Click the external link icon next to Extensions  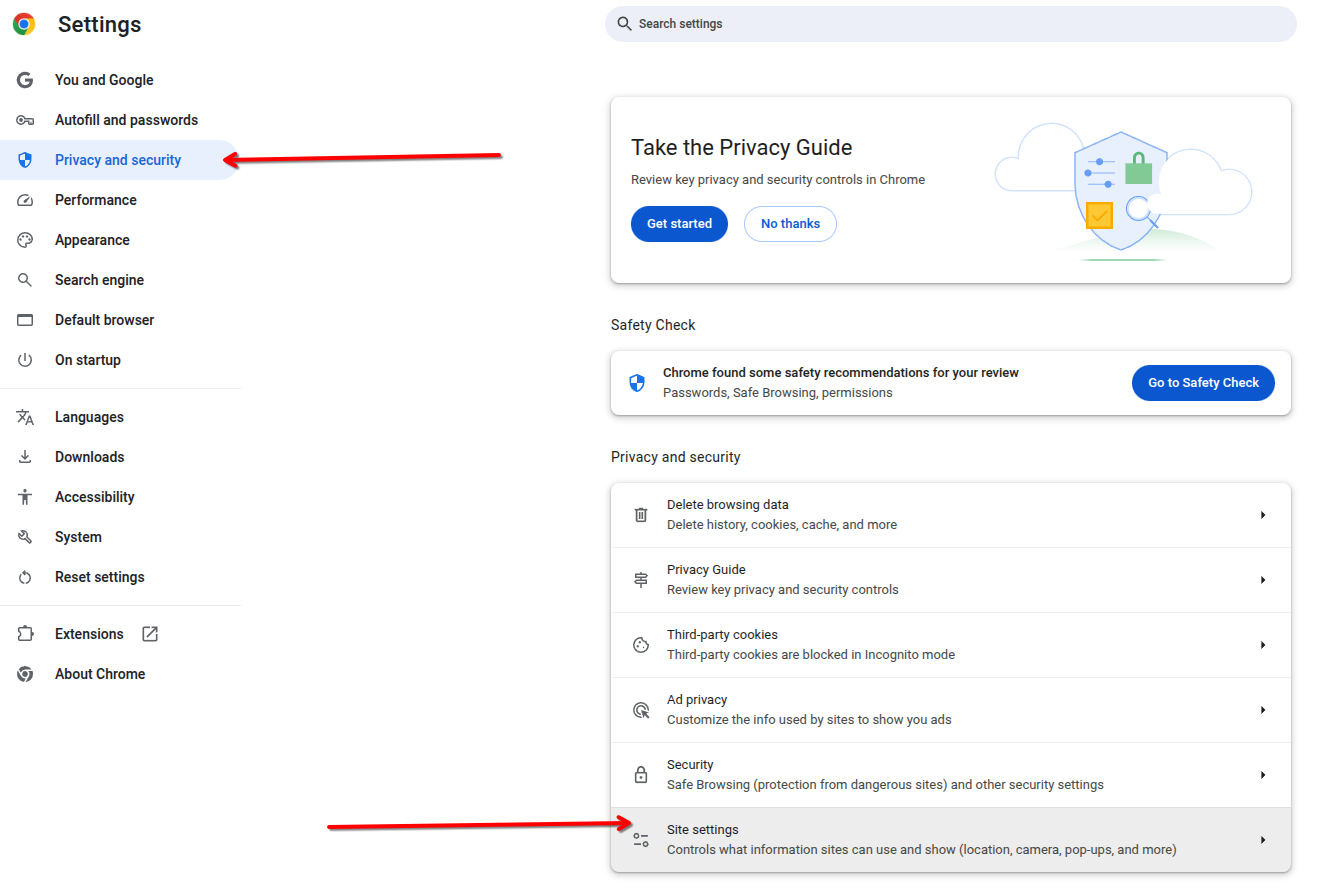150,634
